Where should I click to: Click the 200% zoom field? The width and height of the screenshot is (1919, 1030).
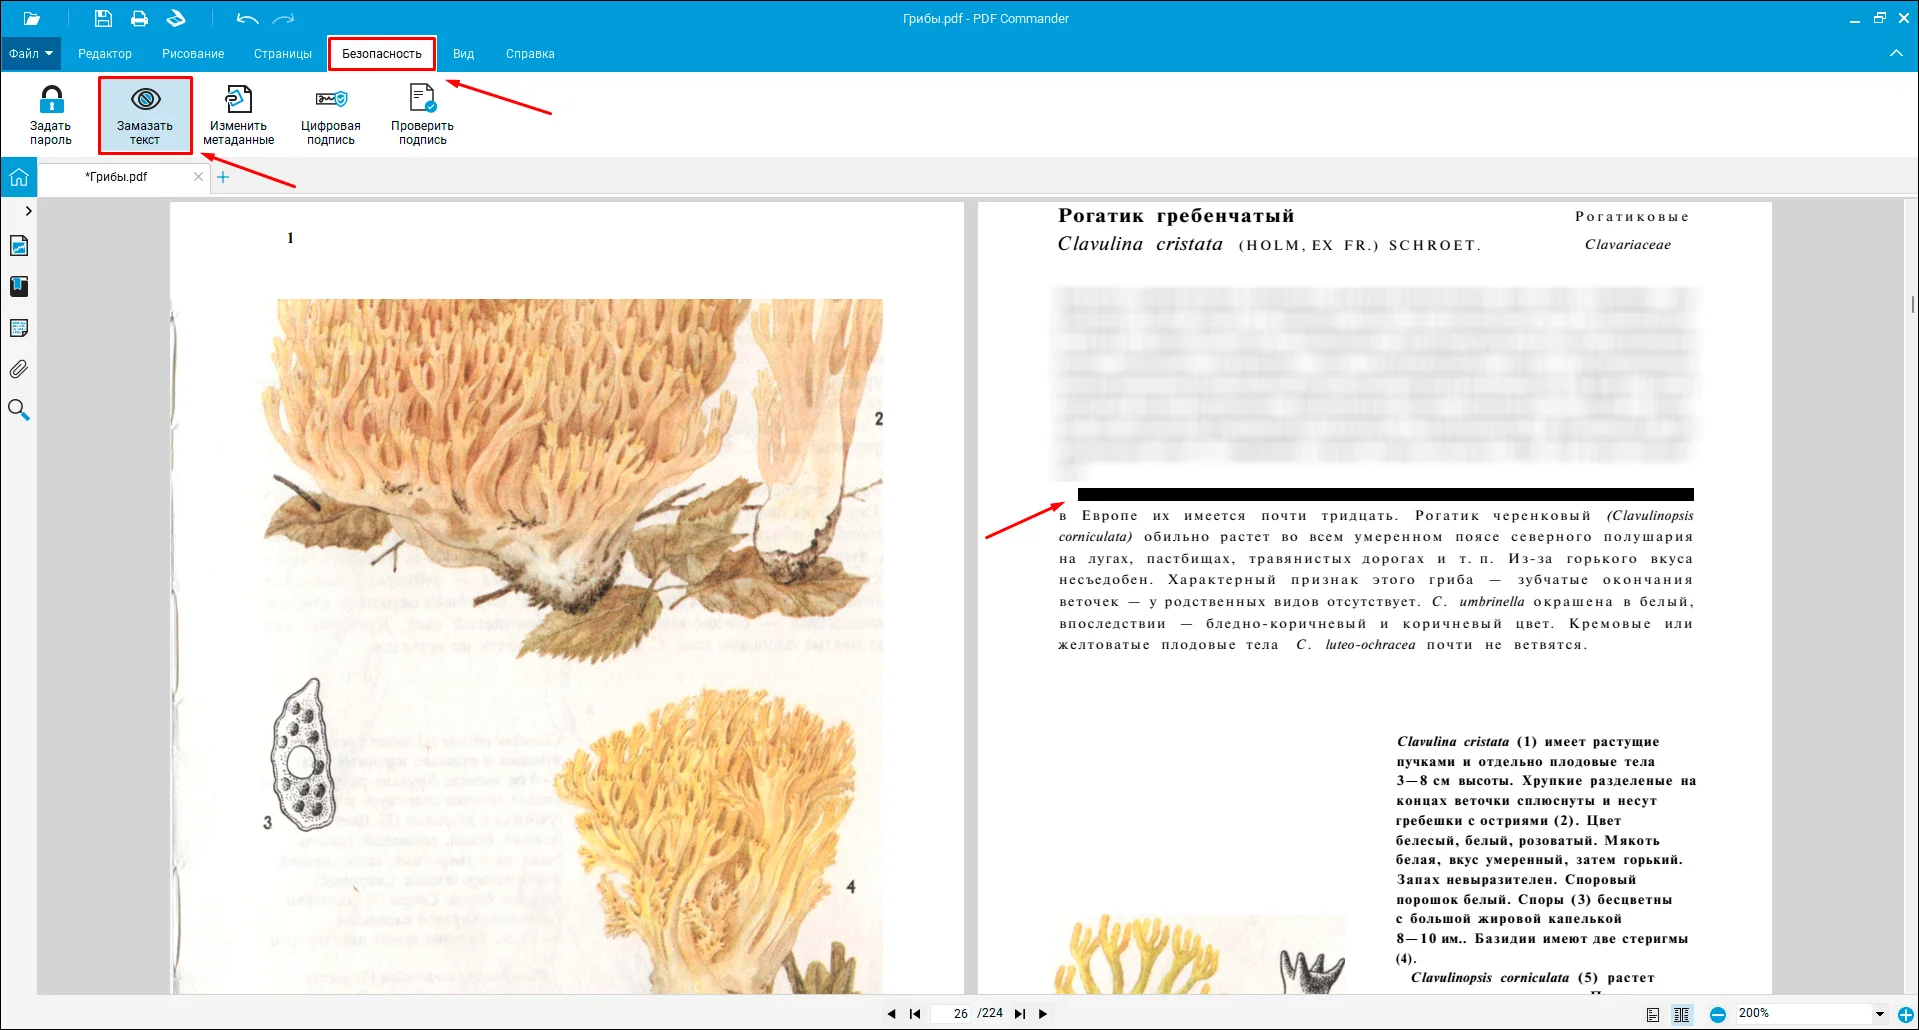(1803, 1014)
